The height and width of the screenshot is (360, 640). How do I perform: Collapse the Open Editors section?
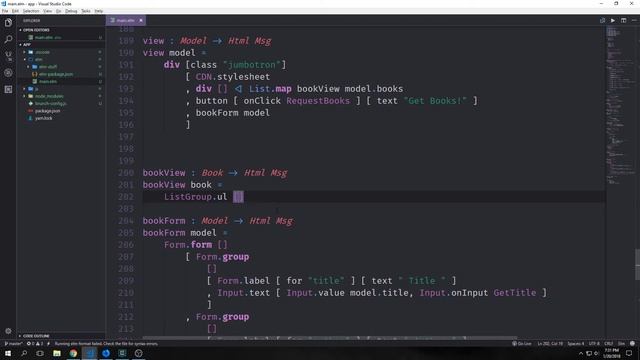pos(61,30)
